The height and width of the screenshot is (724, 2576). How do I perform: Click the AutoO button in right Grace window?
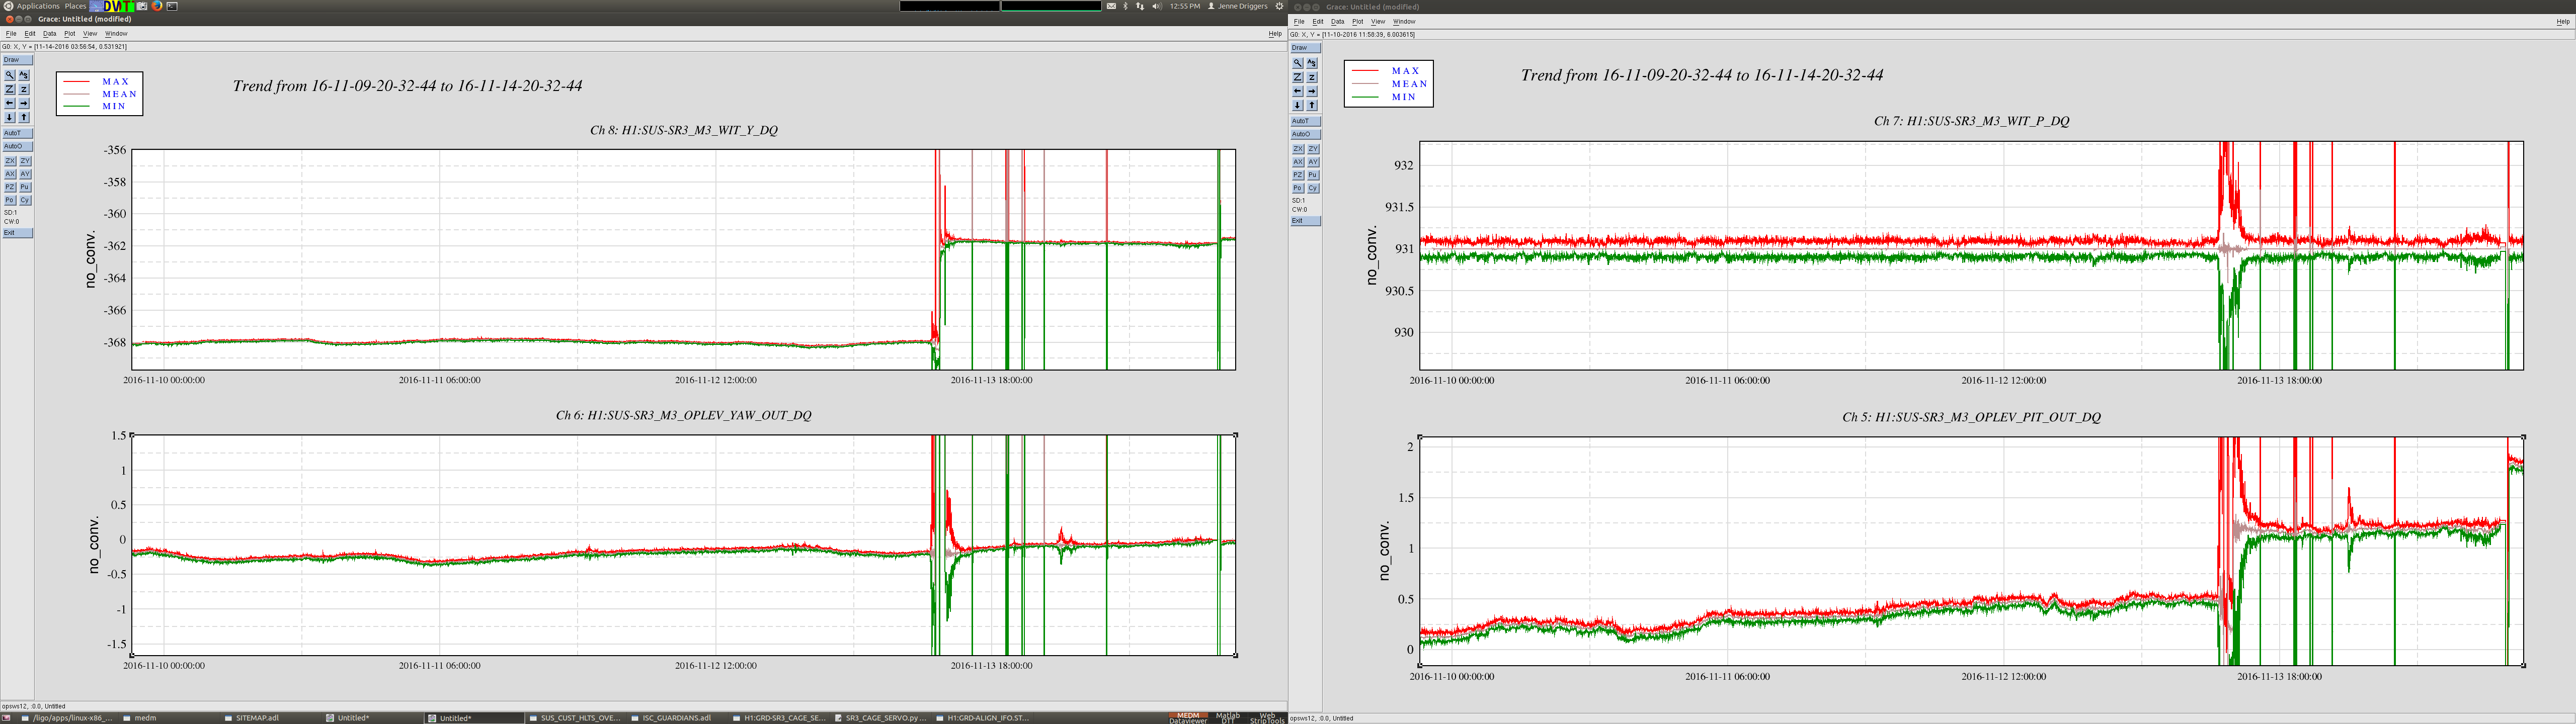(x=1306, y=134)
